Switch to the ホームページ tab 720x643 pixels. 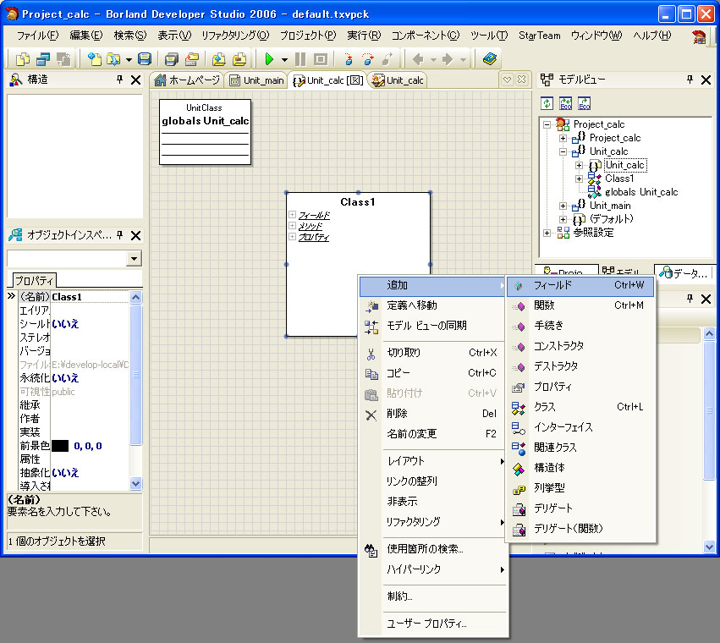(187, 80)
